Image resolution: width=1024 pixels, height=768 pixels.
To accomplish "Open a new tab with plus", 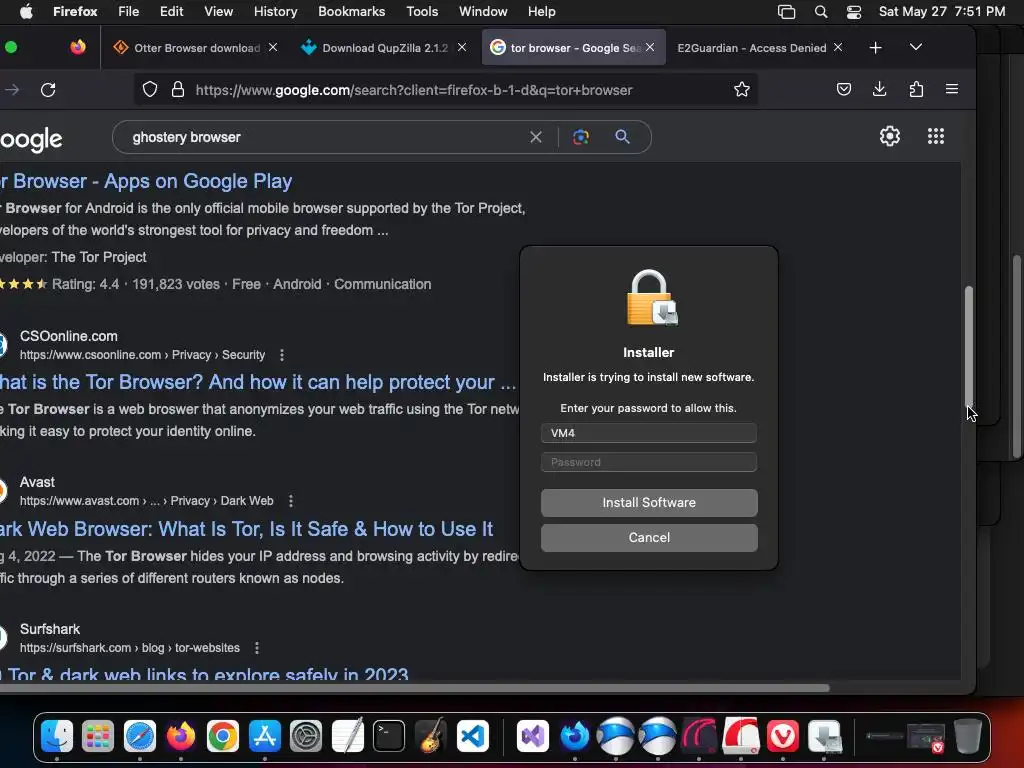I will pos(875,48).
